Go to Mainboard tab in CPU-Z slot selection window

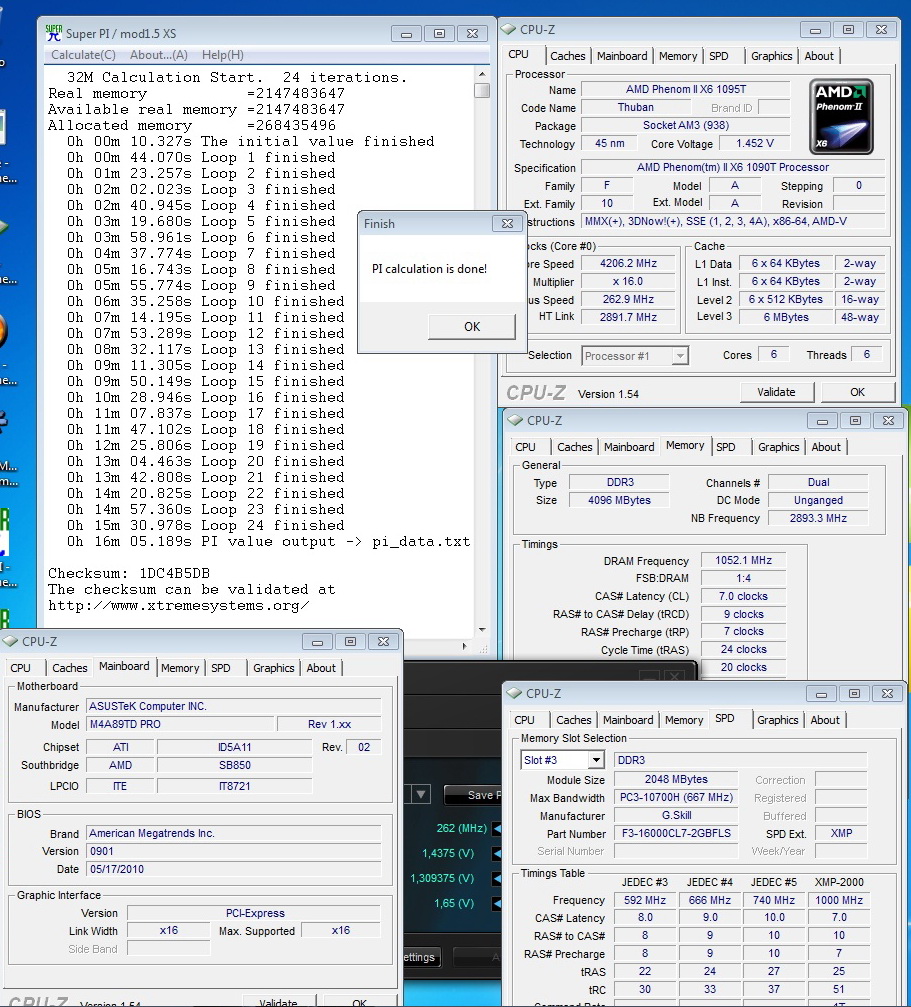[x=628, y=720]
